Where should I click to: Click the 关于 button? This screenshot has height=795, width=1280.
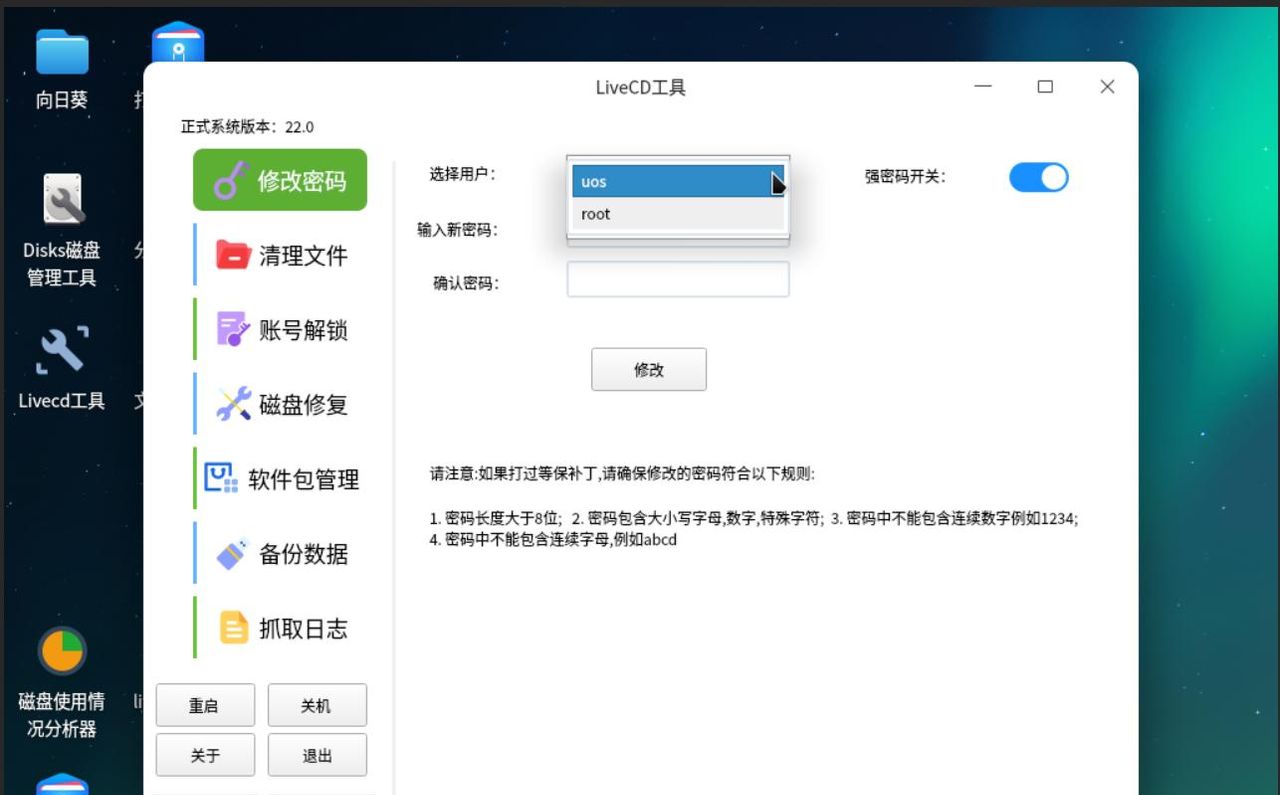click(205, 755)
